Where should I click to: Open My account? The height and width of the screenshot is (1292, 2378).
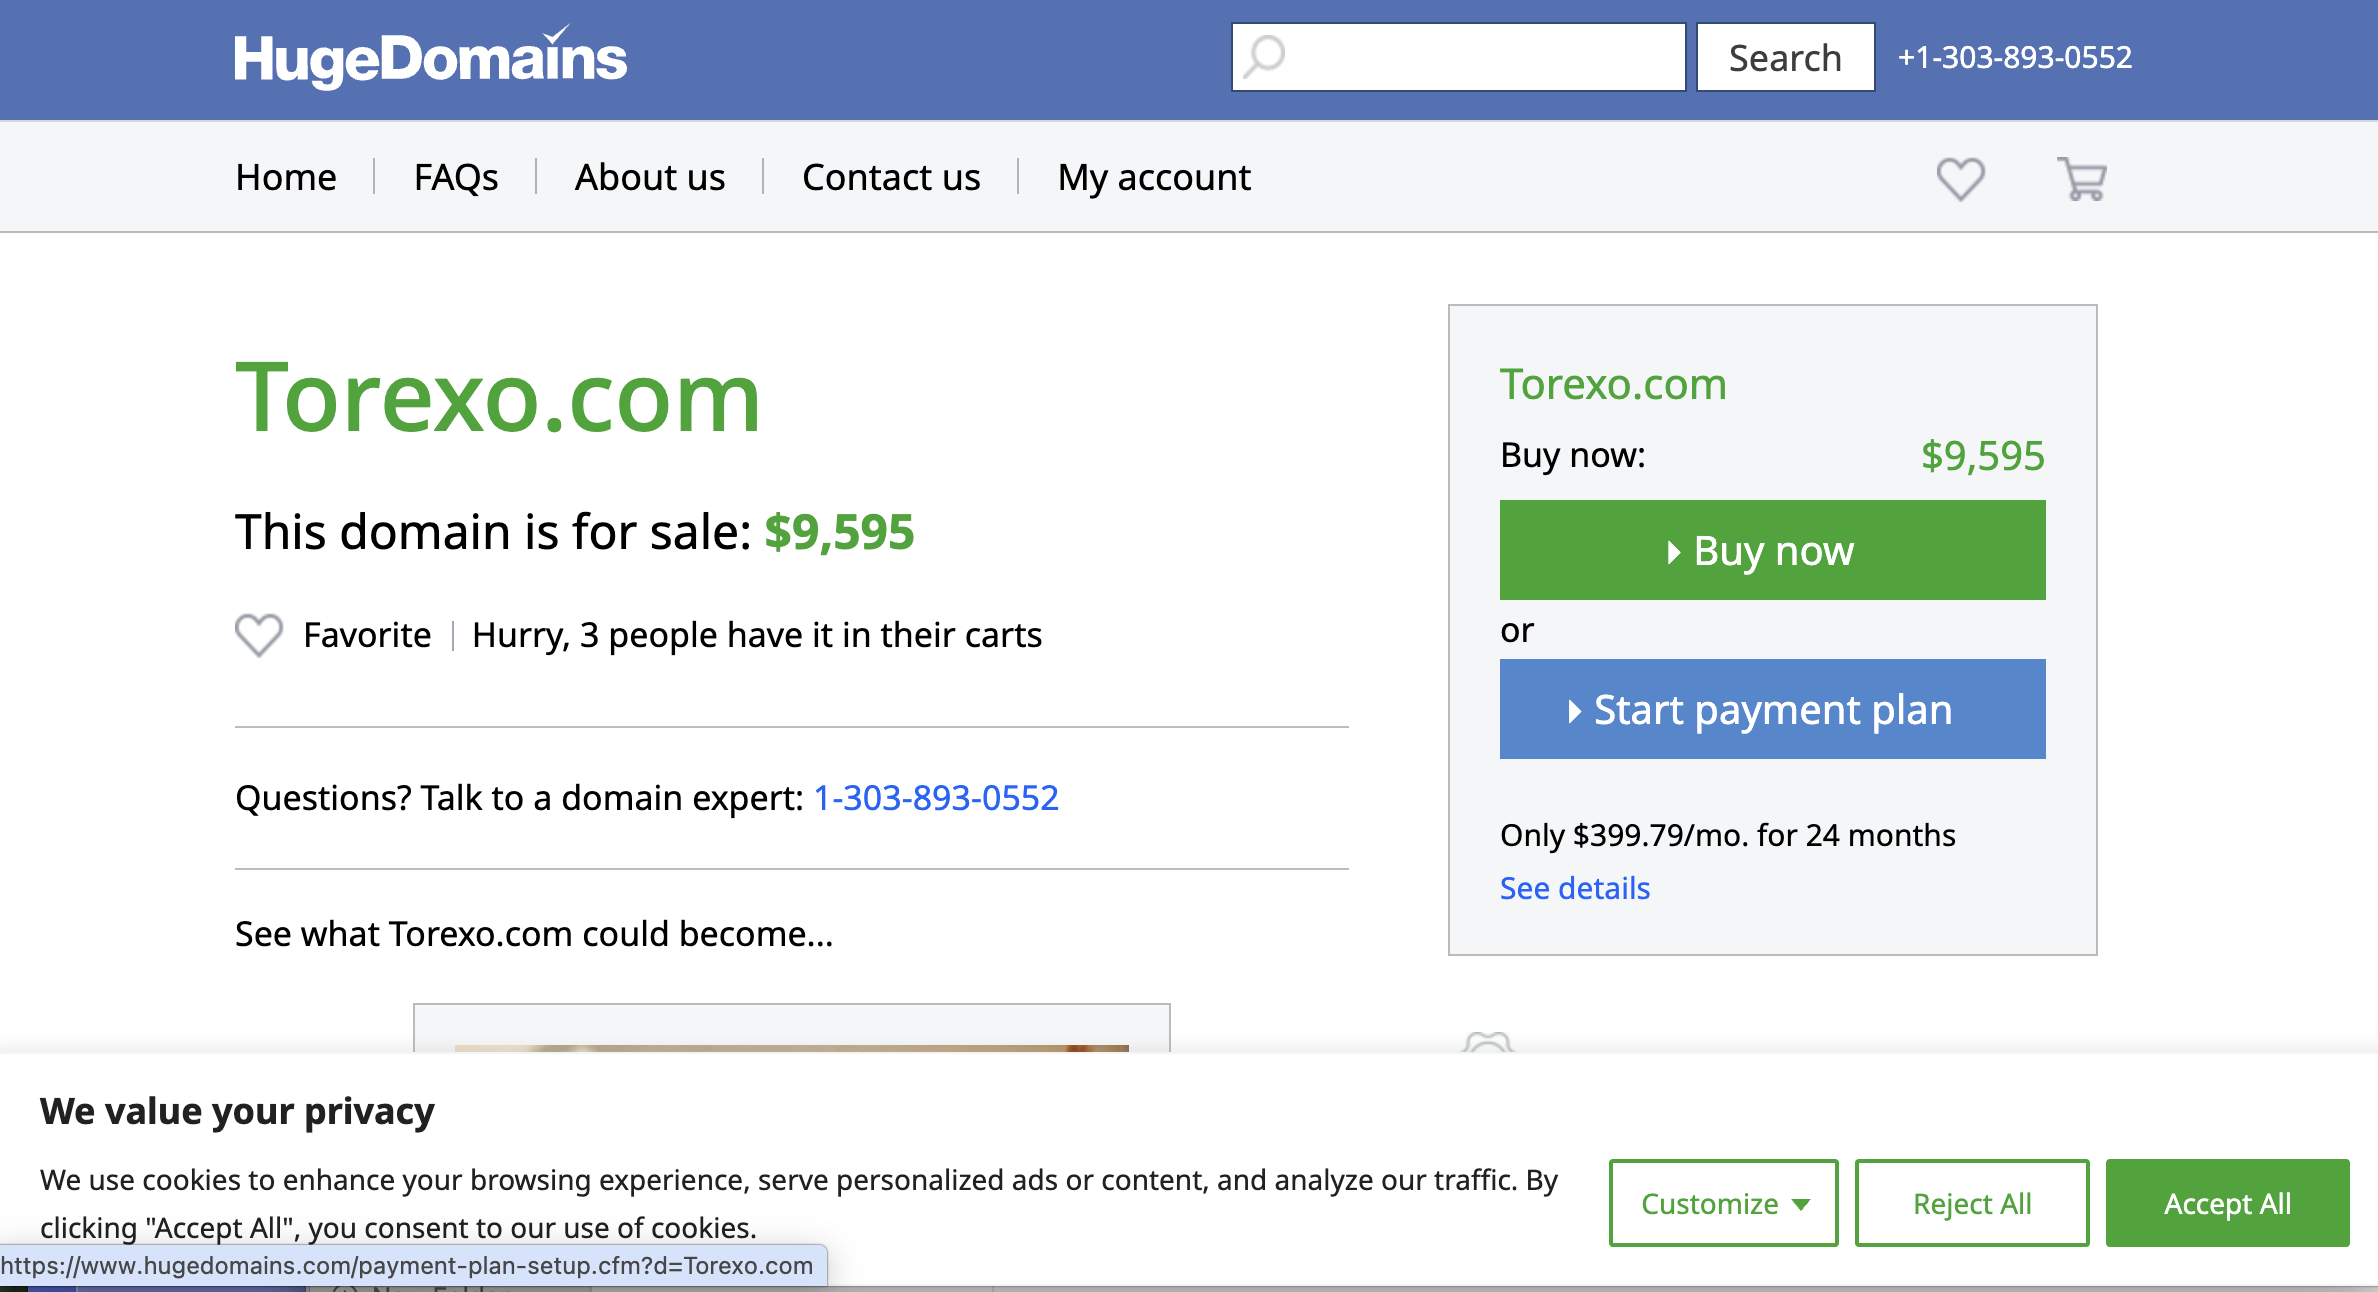click(x=1154, y=177)
